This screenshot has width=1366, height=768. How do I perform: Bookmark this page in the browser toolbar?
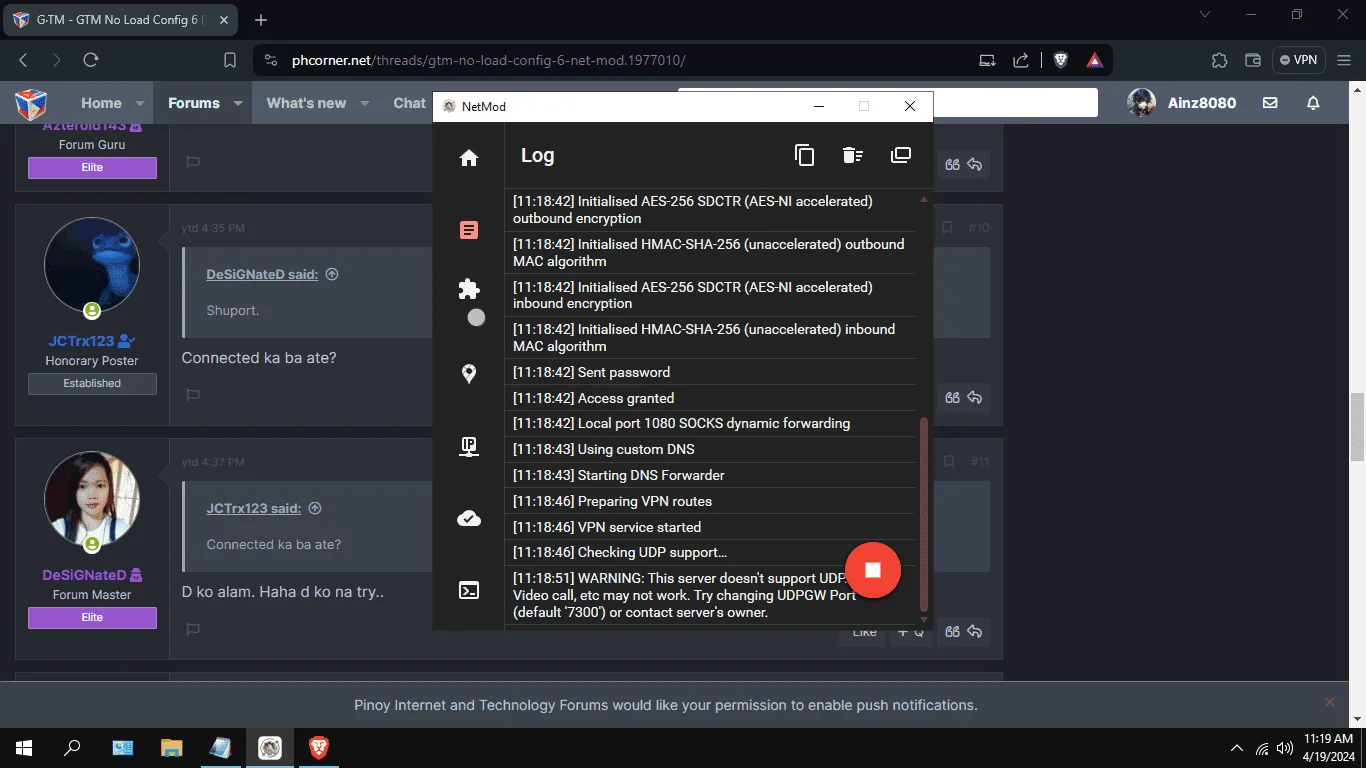click(230, 60)
